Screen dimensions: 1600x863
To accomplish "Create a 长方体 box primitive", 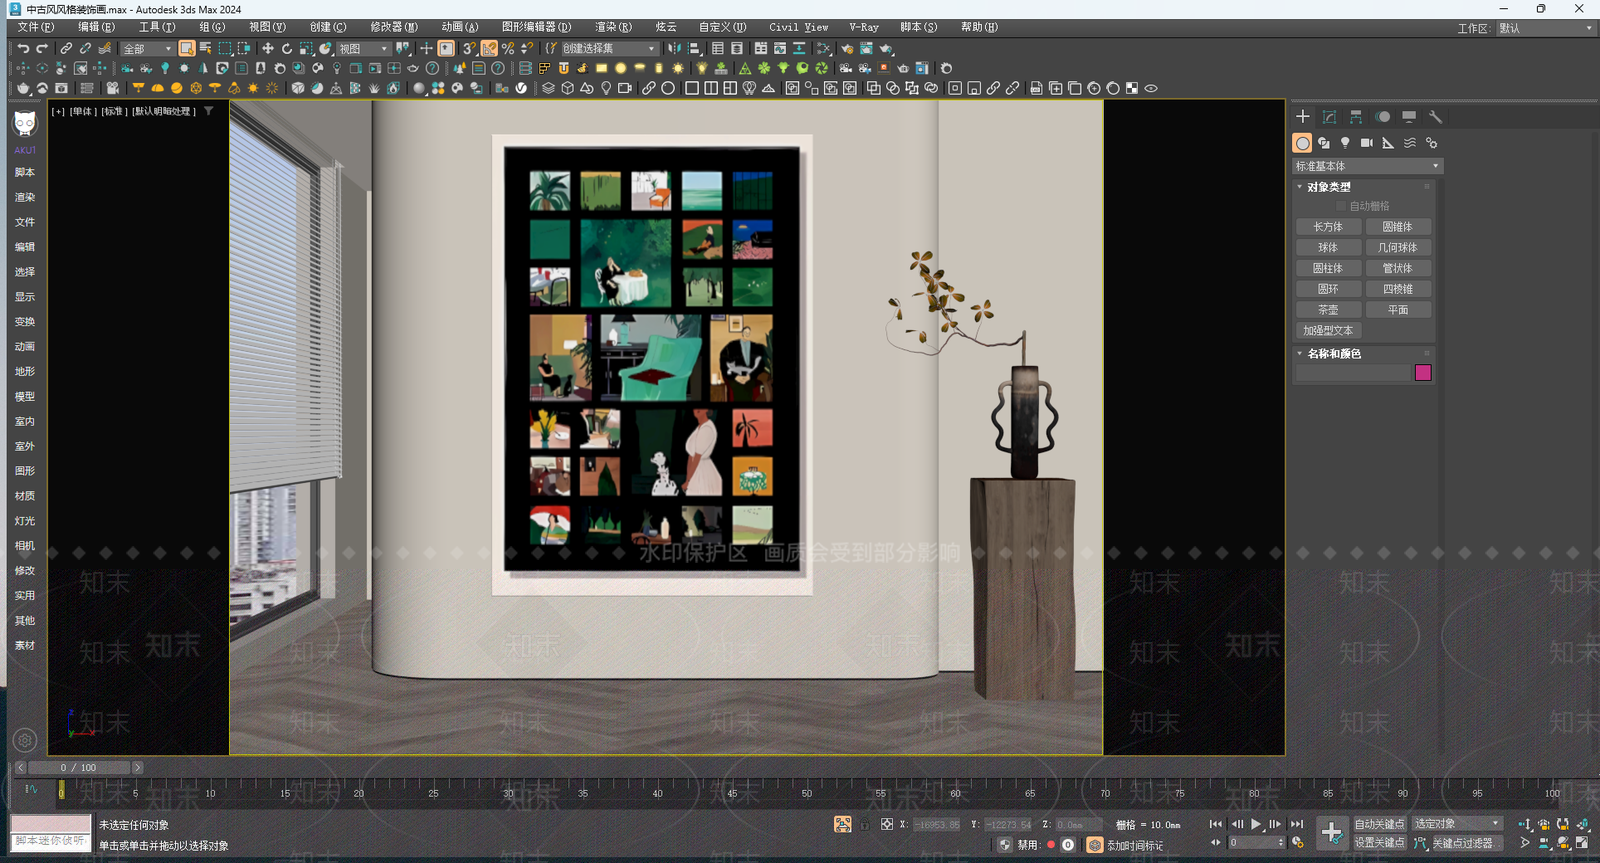I will [x=1328, y=227].
